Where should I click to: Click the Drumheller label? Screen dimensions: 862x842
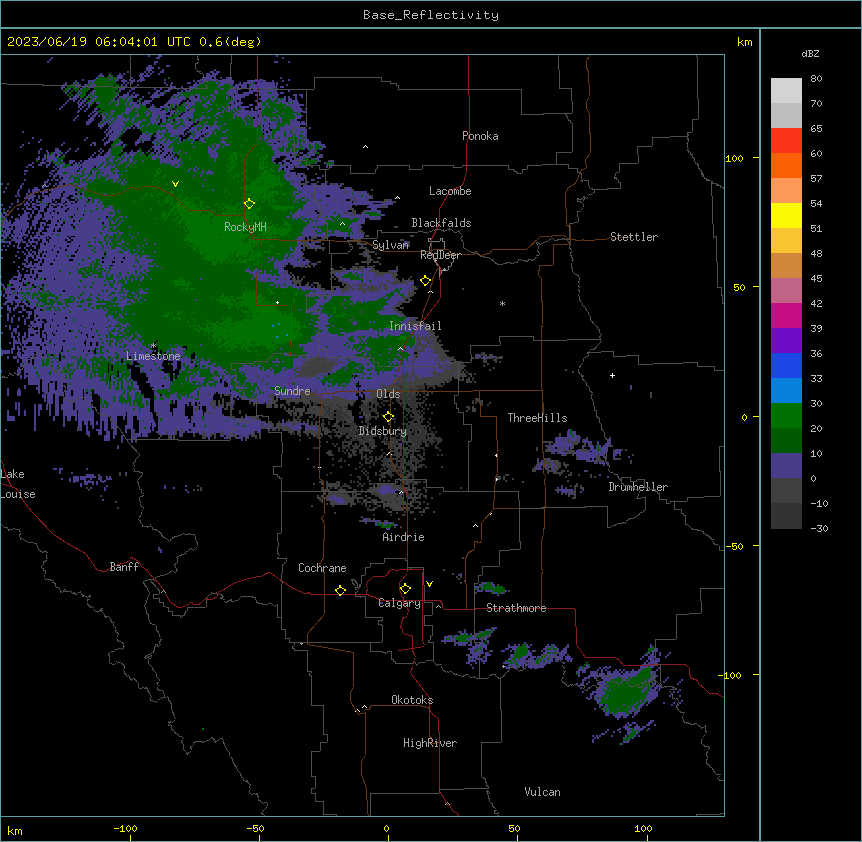(638, 487)
